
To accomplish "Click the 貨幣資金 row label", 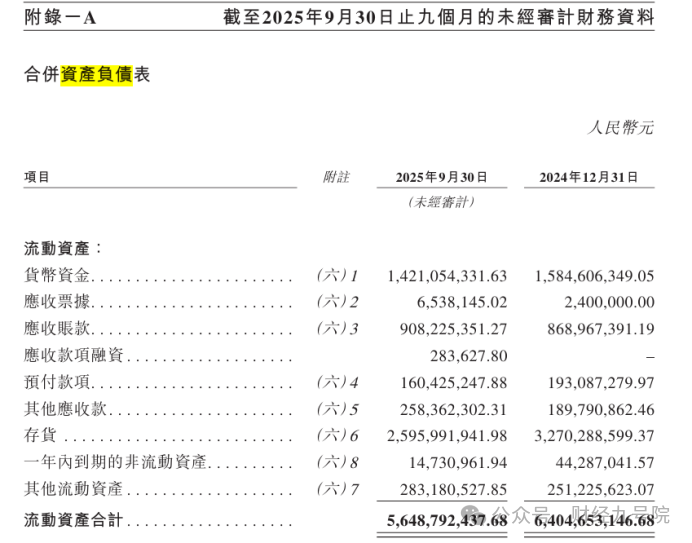I will point(57,275).
